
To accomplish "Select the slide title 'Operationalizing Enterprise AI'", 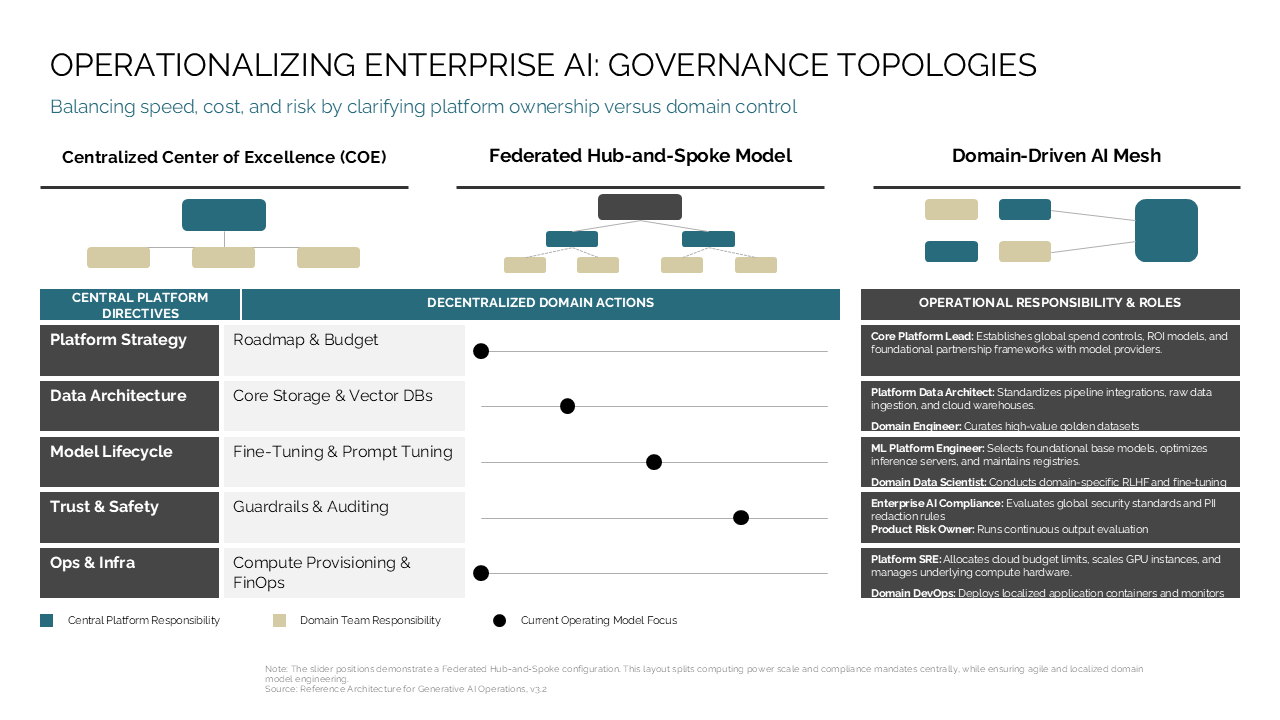I will tap(543, 65).
